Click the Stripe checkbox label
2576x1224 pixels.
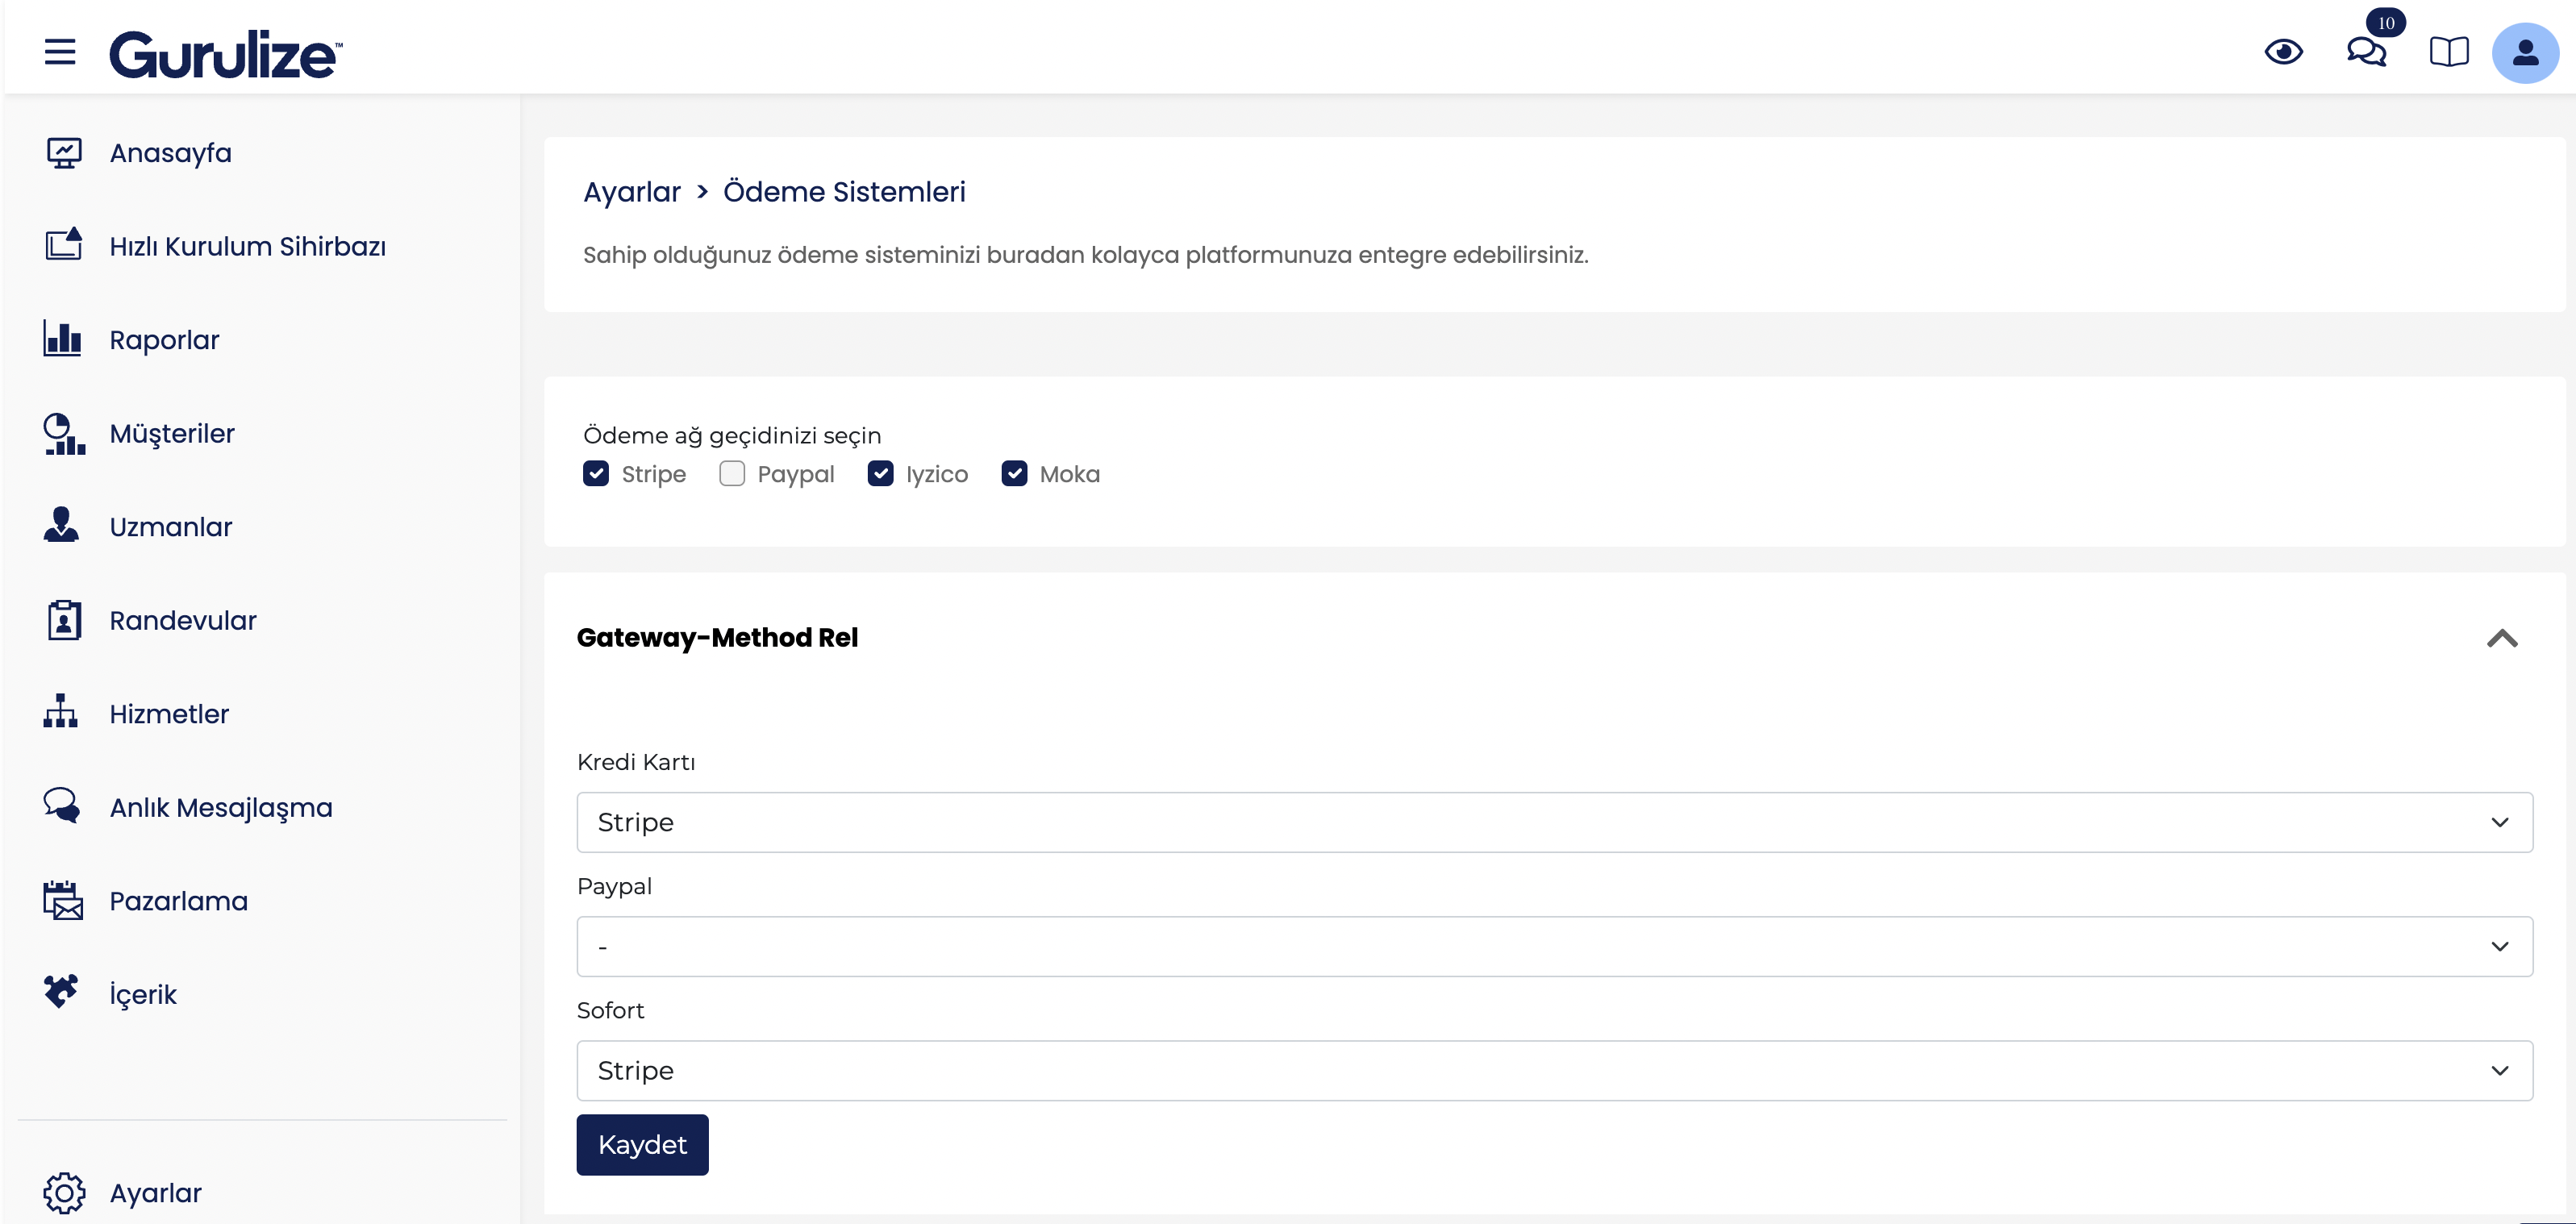pyautogui.click(x=654, y=474)
